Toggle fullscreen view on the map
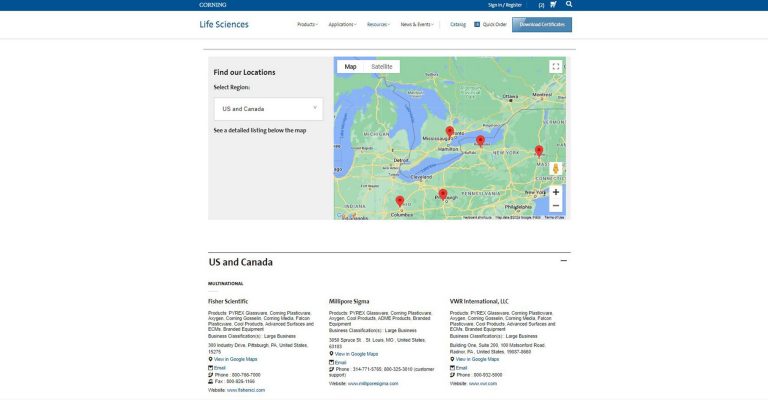This screenshot has height=400, width=768. pos(555,67)
